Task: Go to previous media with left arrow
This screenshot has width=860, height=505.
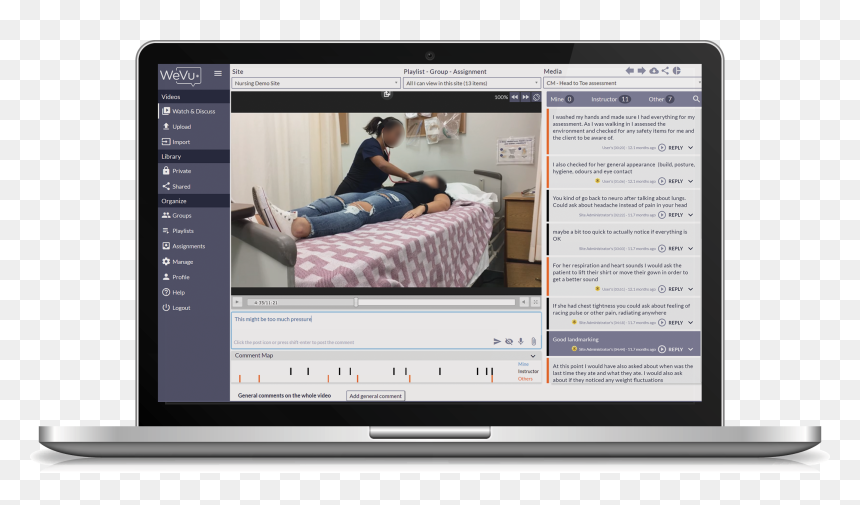Action: click(x=630, y=71)
